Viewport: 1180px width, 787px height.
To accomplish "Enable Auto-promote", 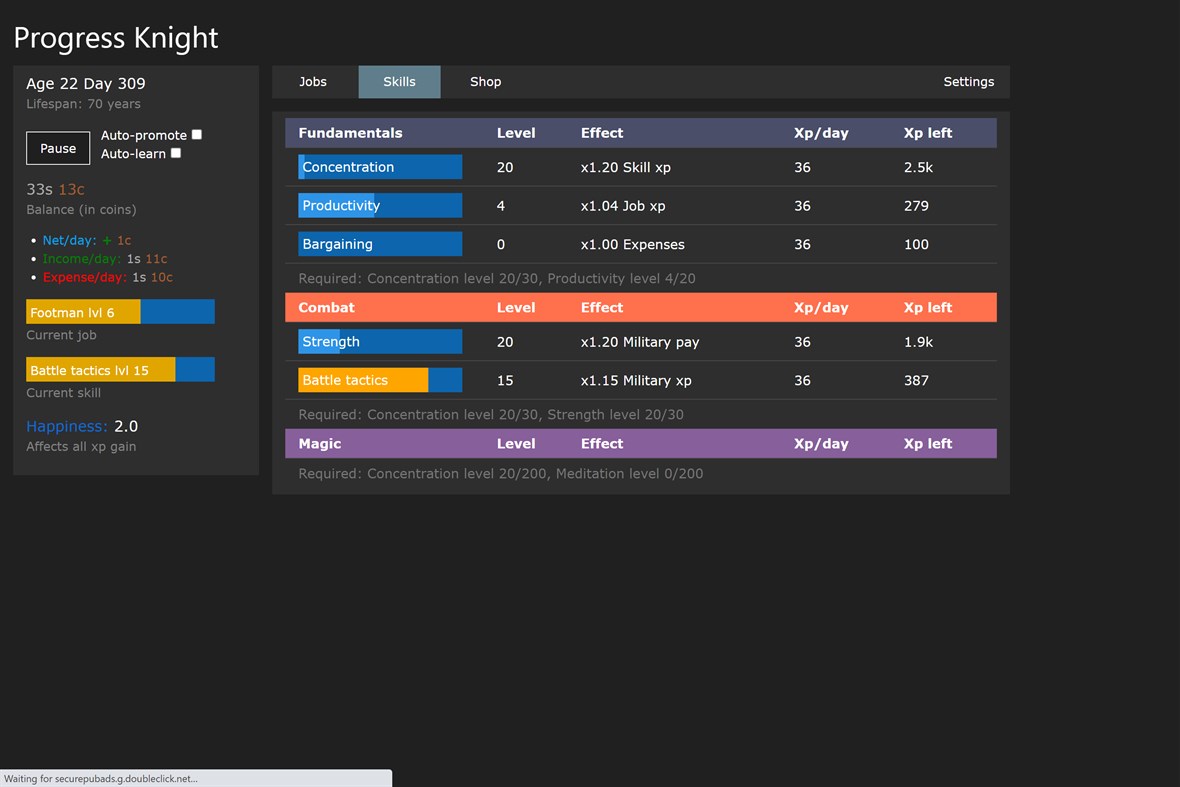I will [x=196, y=134].
